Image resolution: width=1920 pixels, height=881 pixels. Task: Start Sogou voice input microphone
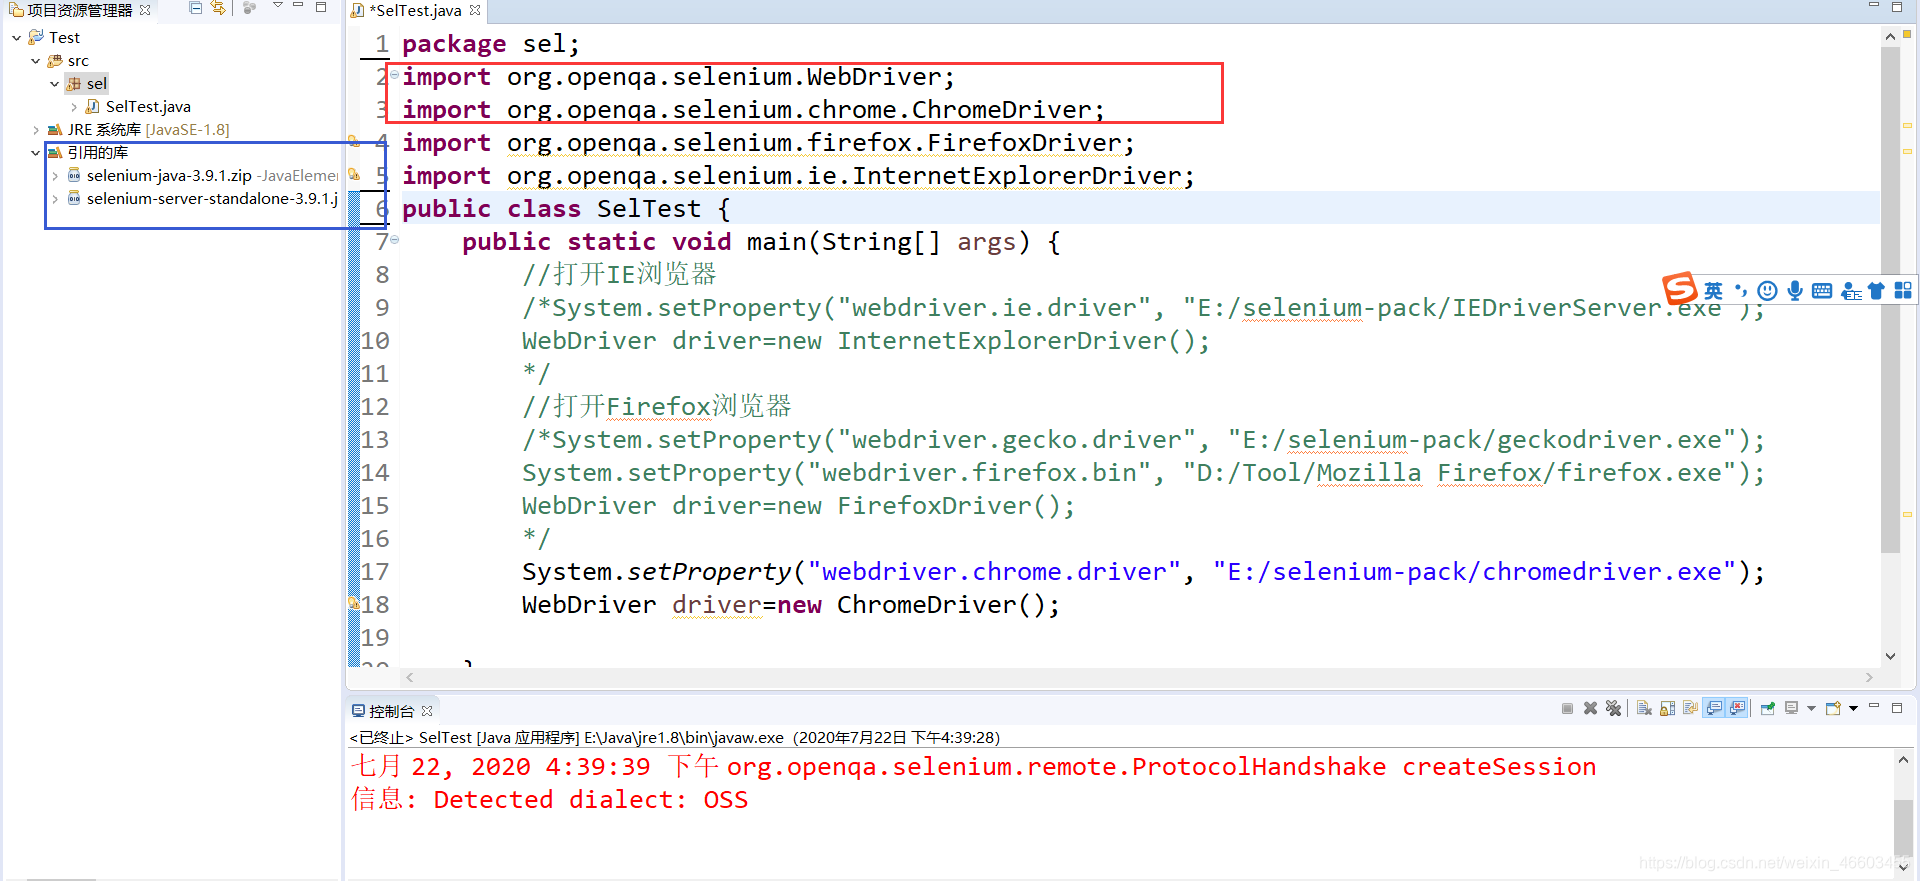pyautogui.click(x=1795, y=291)
